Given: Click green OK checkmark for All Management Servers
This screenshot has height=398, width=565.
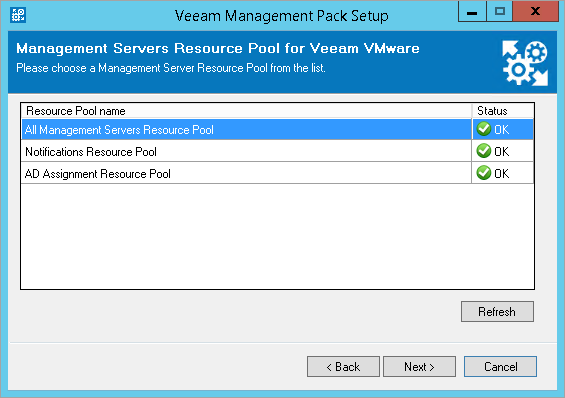Looking at the screenshot, I should pos(484,129).
